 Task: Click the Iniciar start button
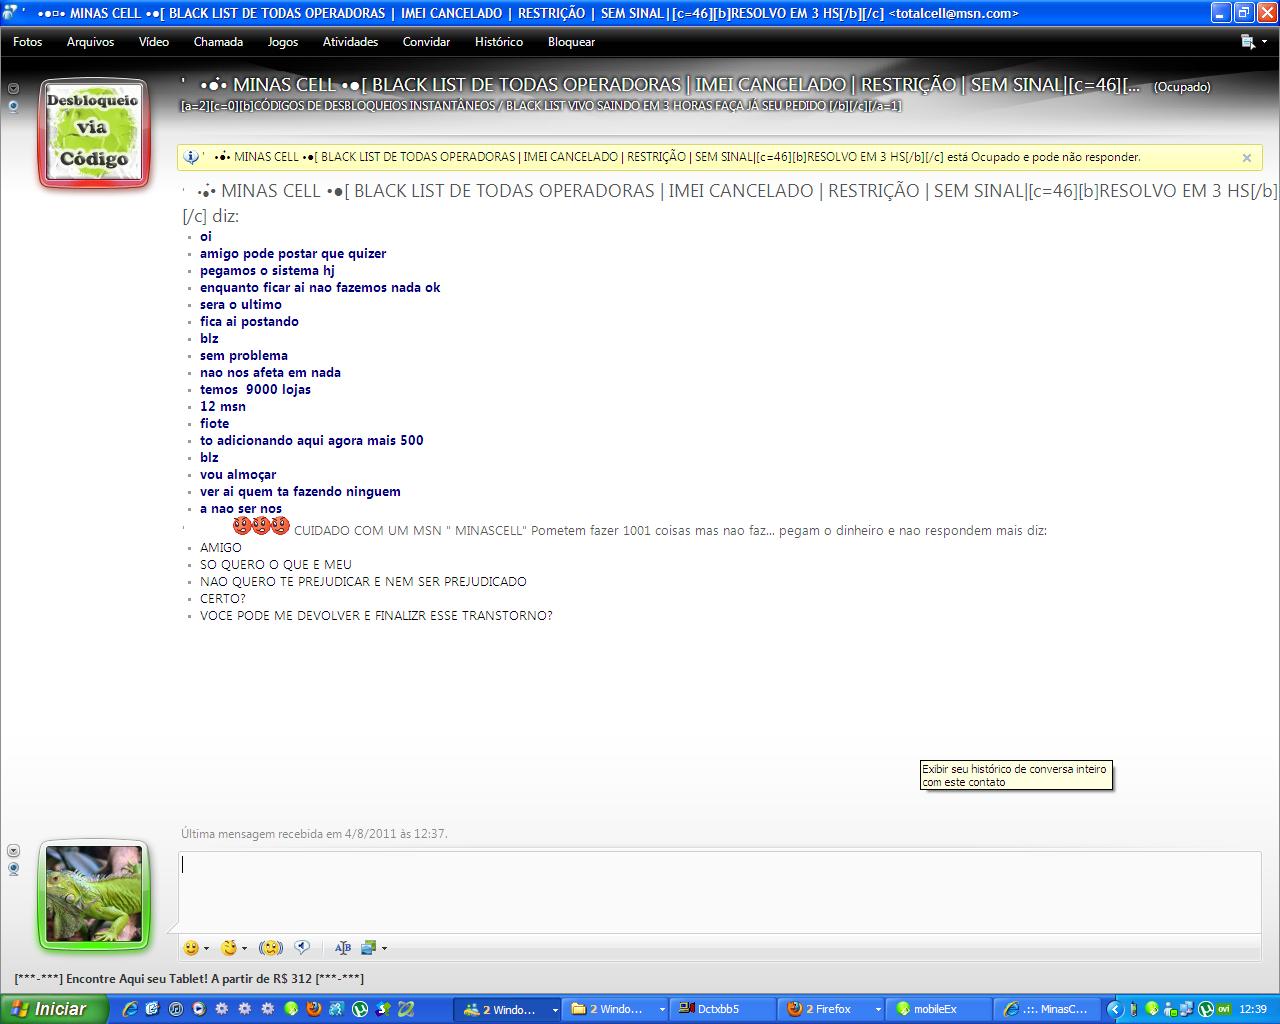tap(54, 1009)
